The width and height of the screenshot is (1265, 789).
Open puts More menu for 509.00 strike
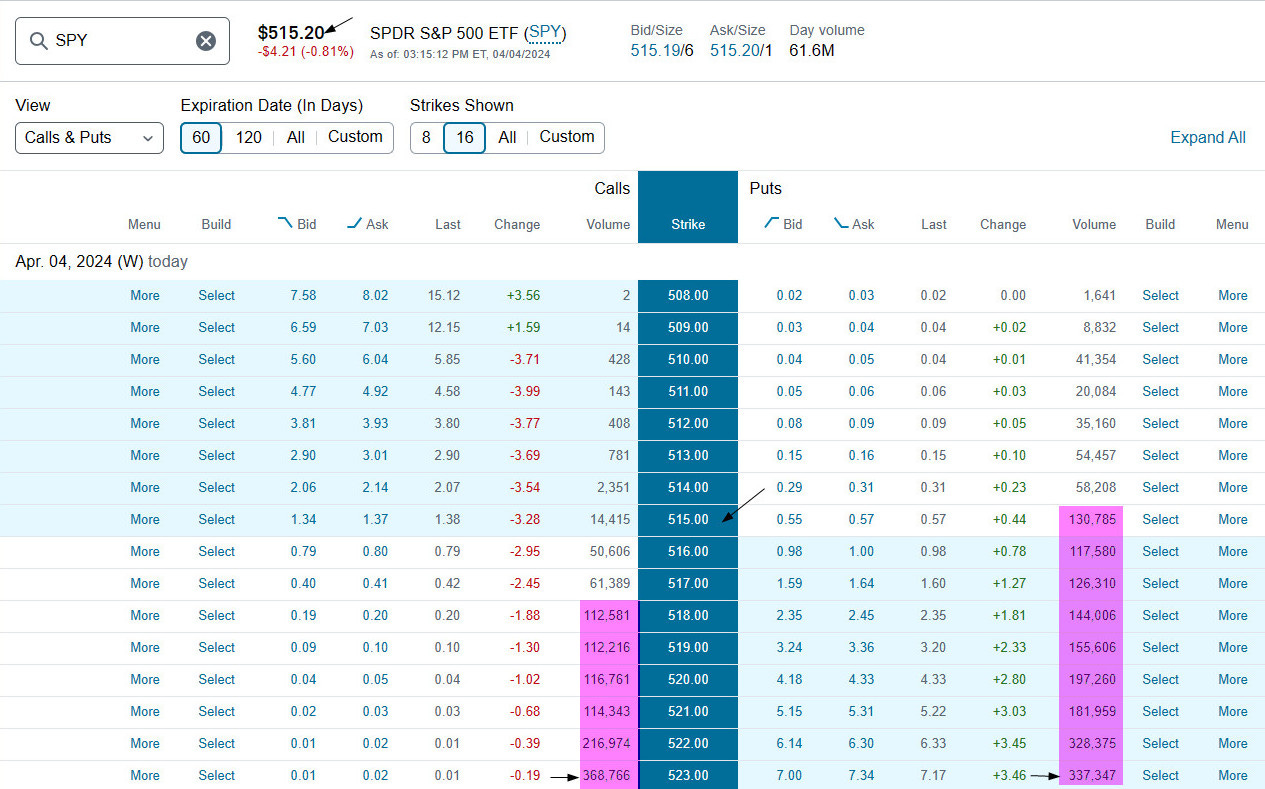click(1233, 328)
